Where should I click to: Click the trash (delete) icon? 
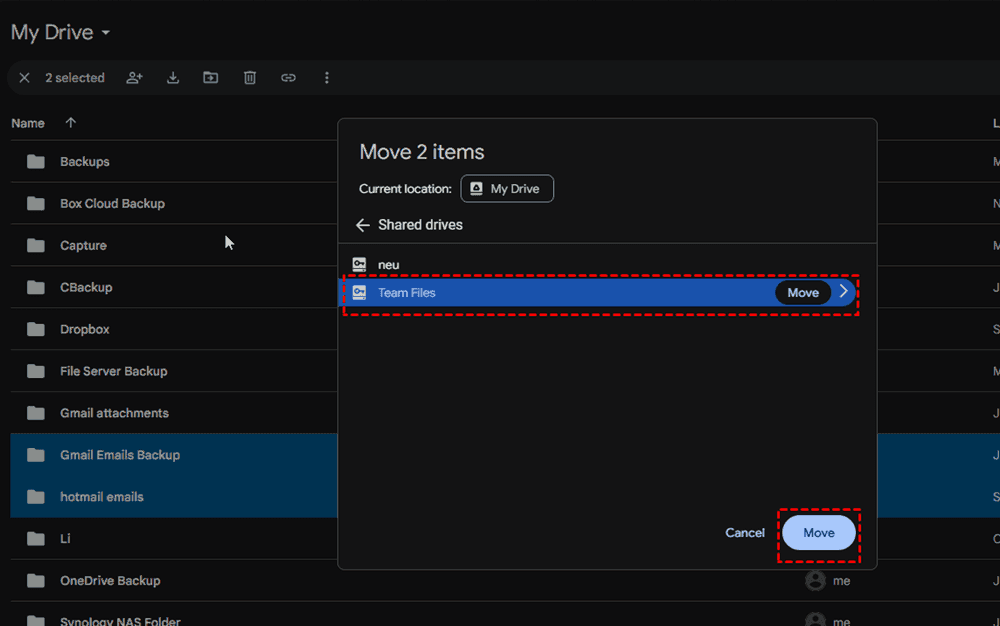click(250, 78)
